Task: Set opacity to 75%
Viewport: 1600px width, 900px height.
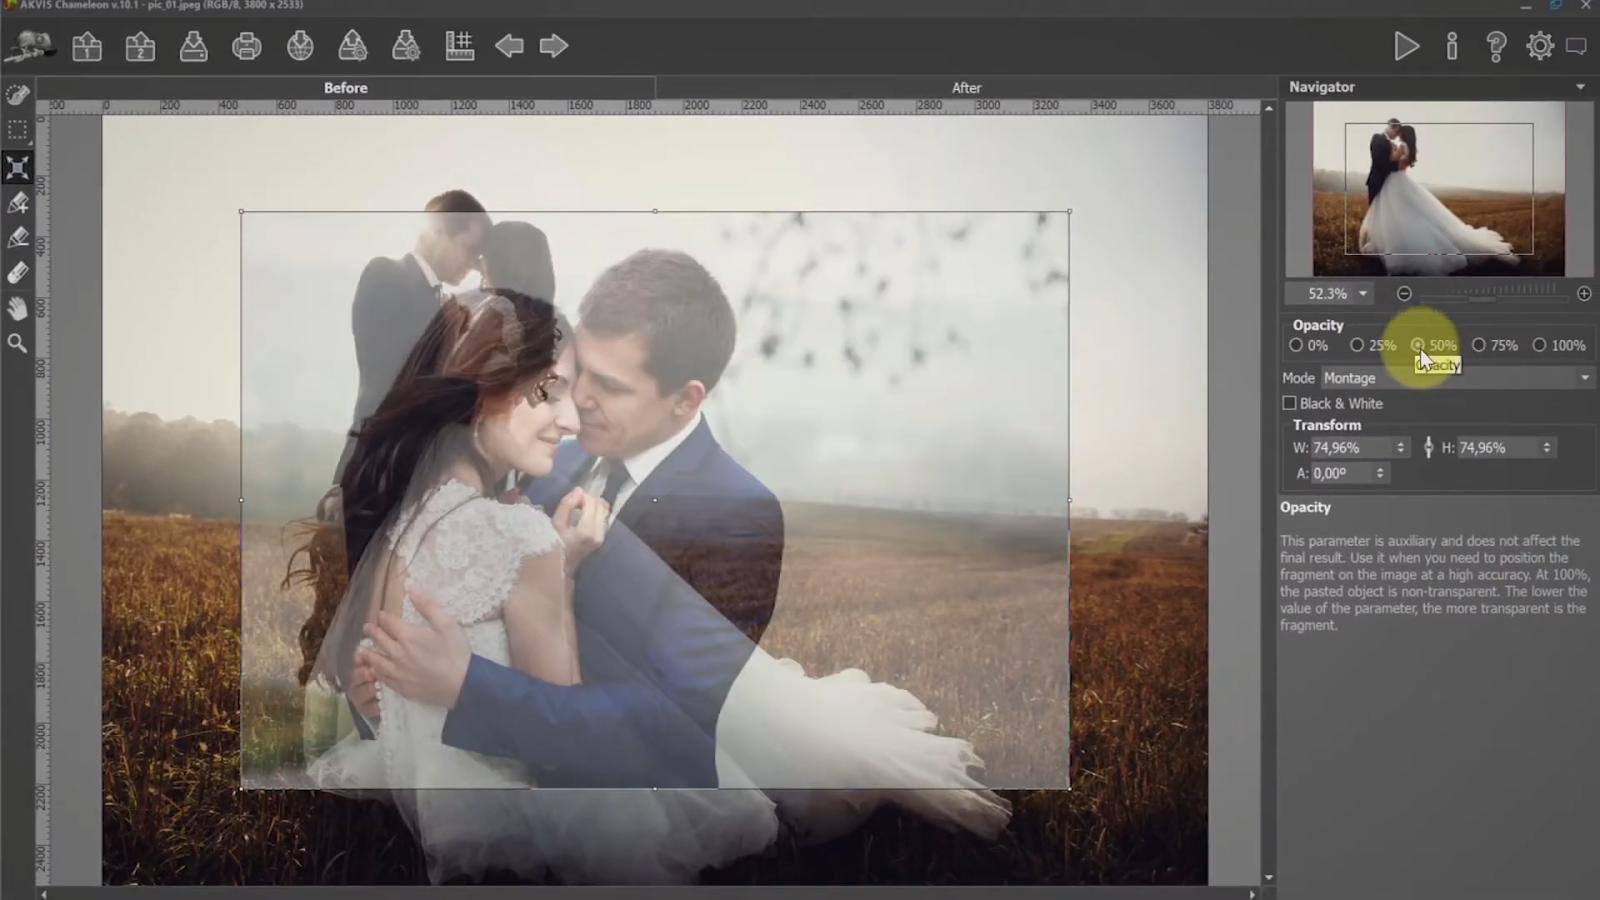Action: [1479, 345]
